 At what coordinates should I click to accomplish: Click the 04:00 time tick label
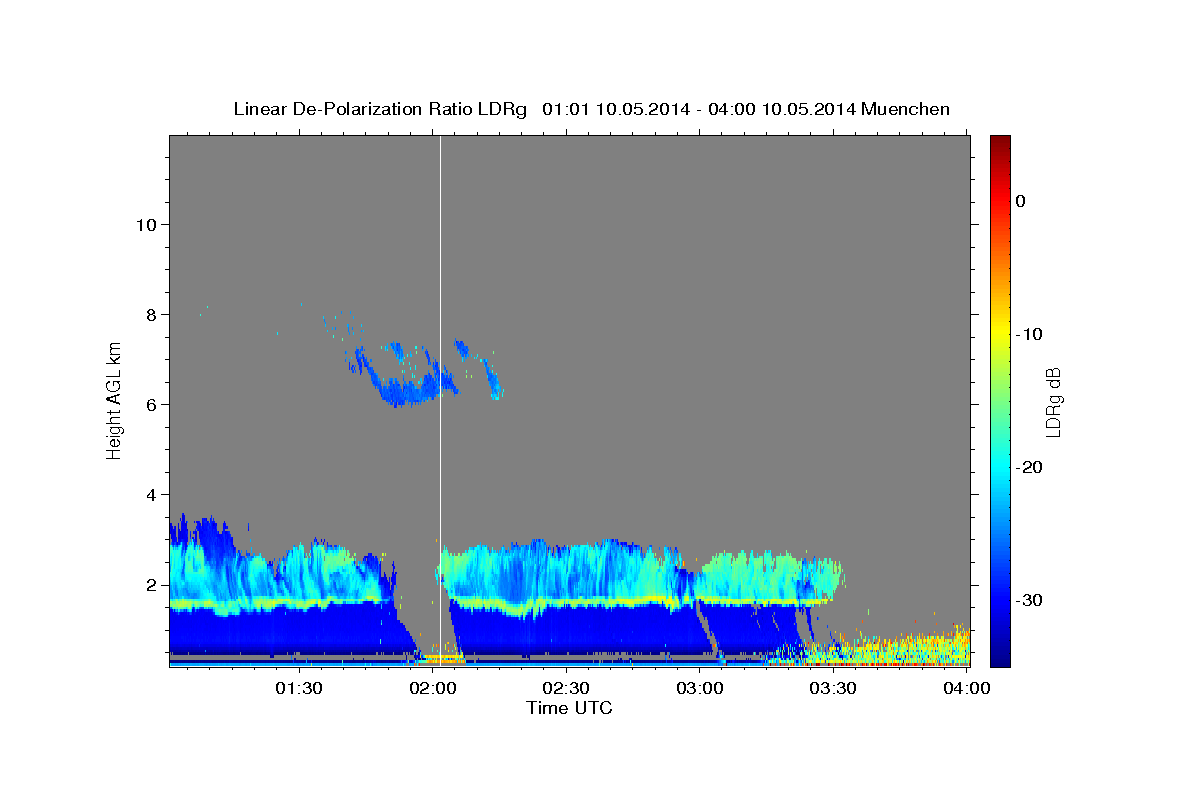point(967,688)
